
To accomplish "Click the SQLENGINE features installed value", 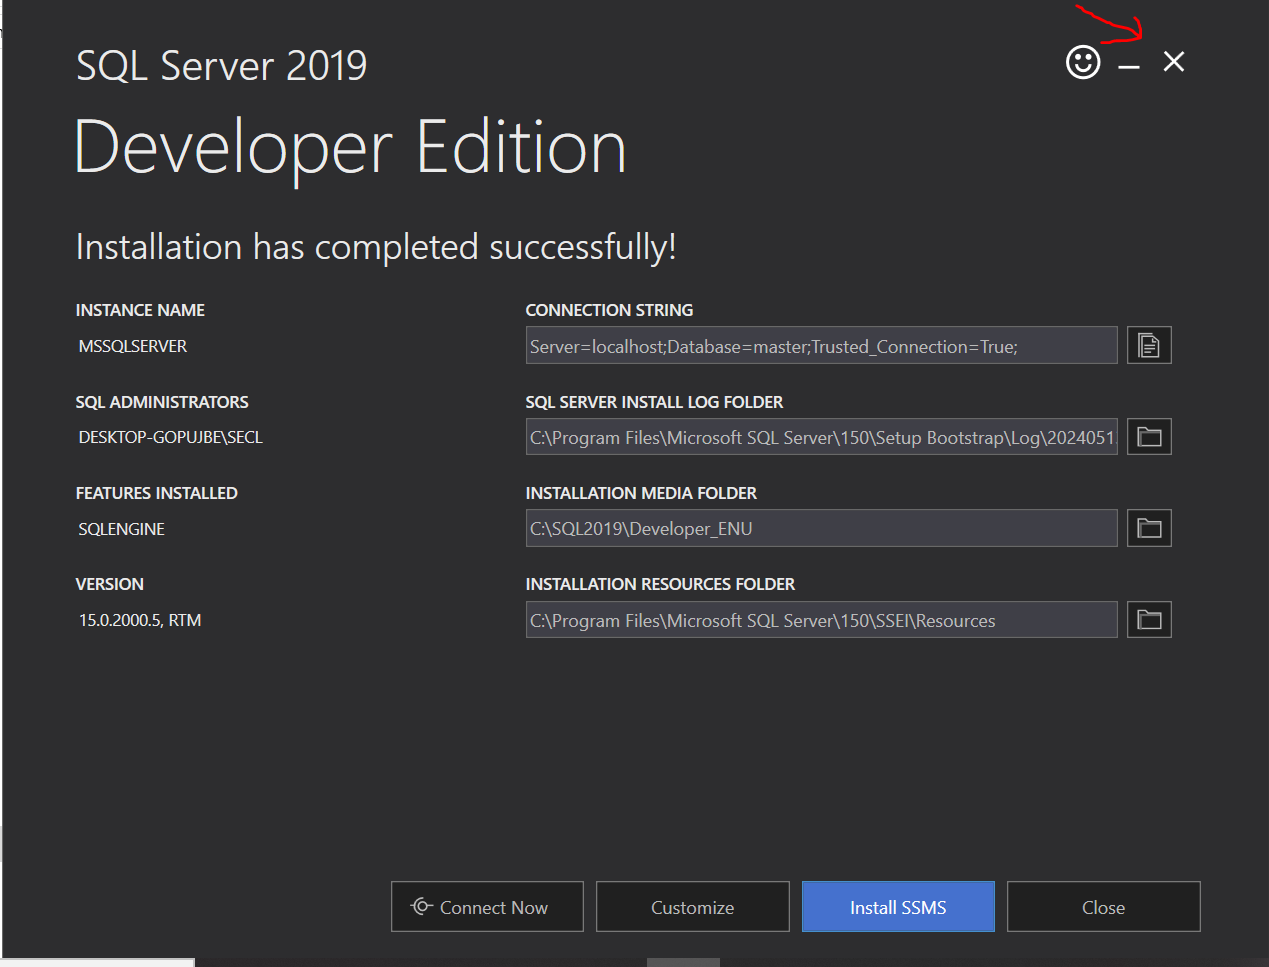I will pos(122,529).
